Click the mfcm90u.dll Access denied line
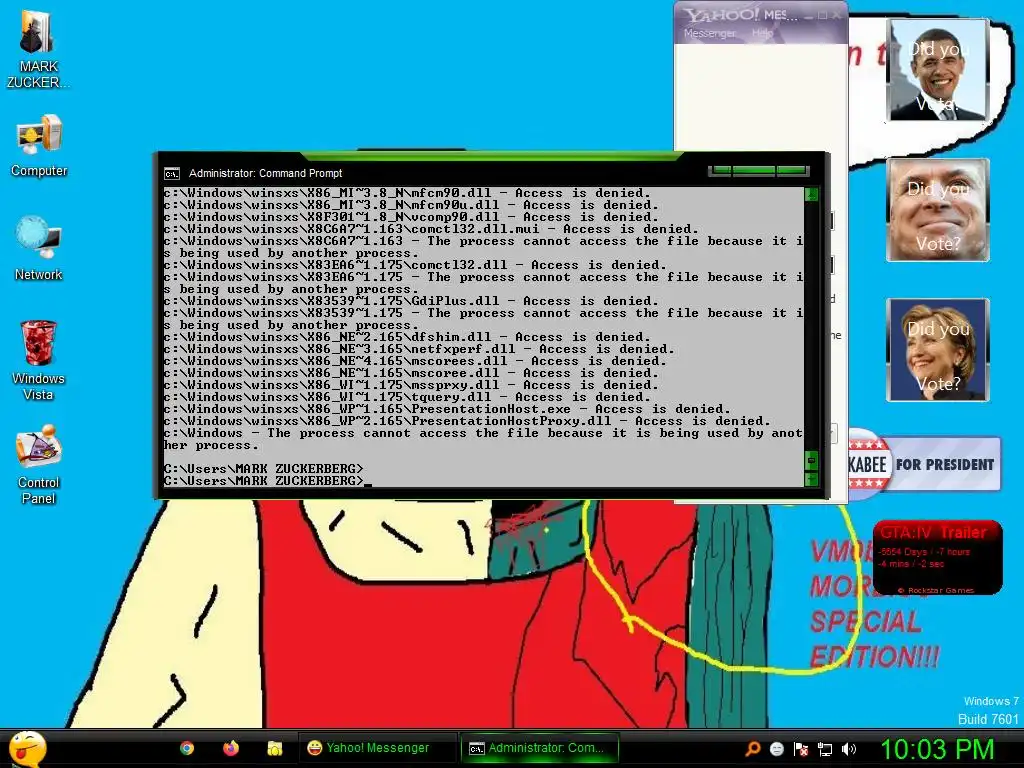This screenshot has height=768, width=1024. (411, 205)
